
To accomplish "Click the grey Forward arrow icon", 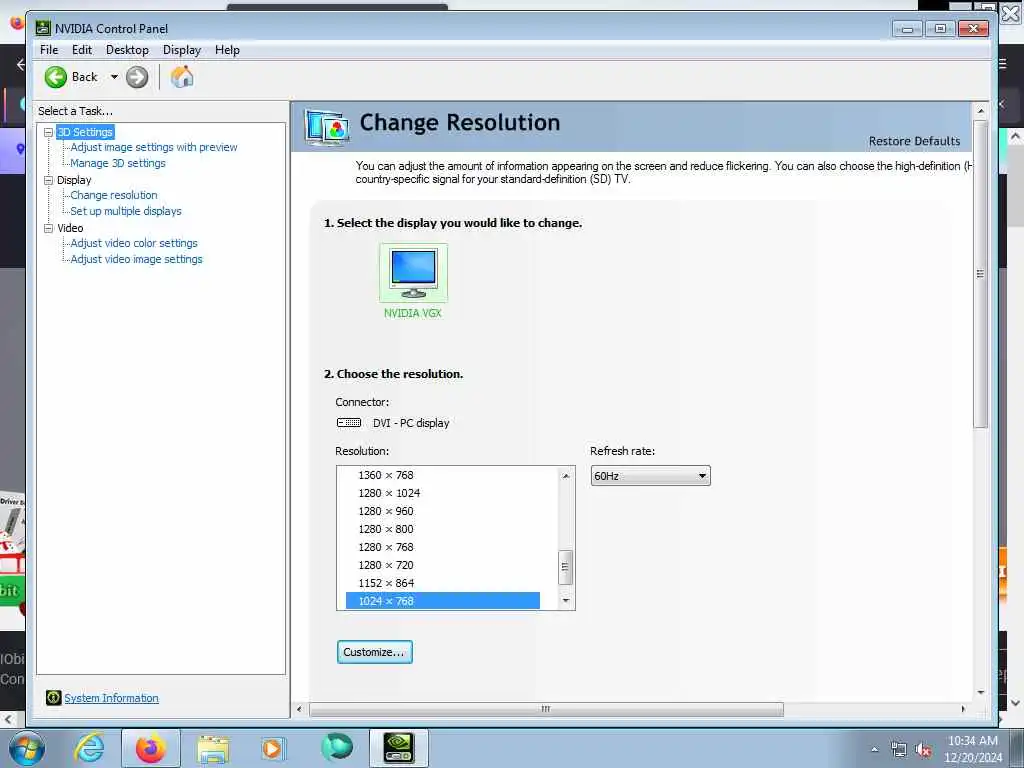I will [x=136, y=77].
